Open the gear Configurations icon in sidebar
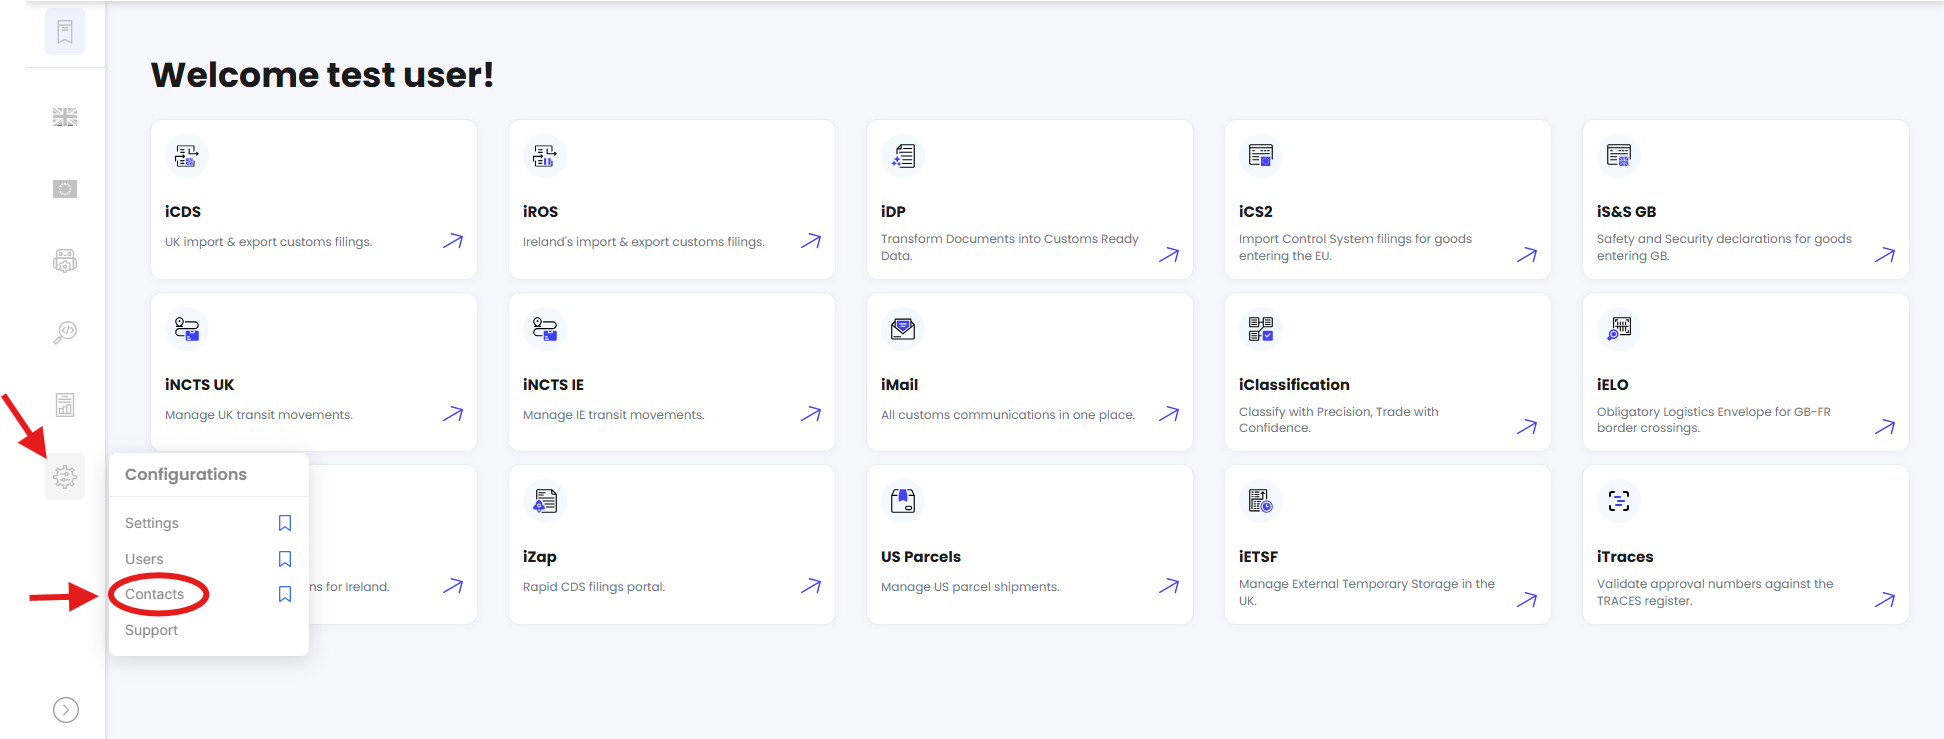Image resolution: width=1944 pixels, height=739 pixels. [x=65, y=477]
